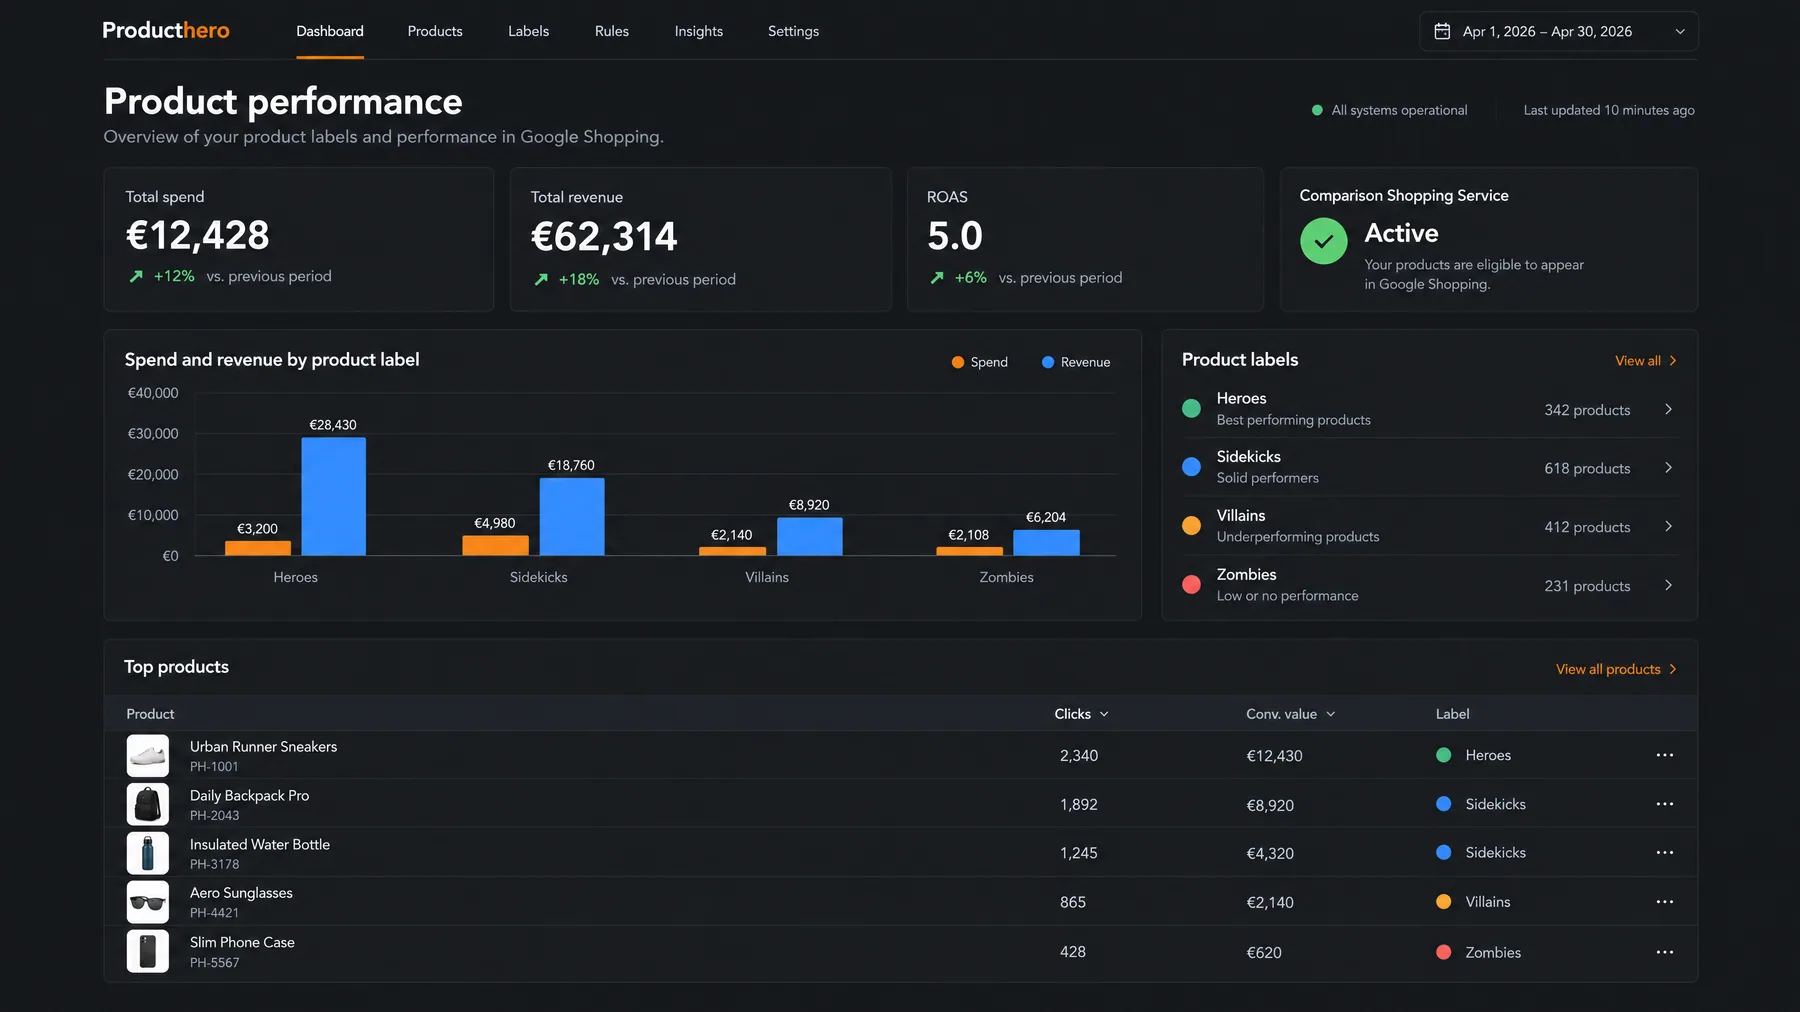Click the calendar icon in date picker
The width and height of the screenshot is (1800, 1012).
[1442, 31]
